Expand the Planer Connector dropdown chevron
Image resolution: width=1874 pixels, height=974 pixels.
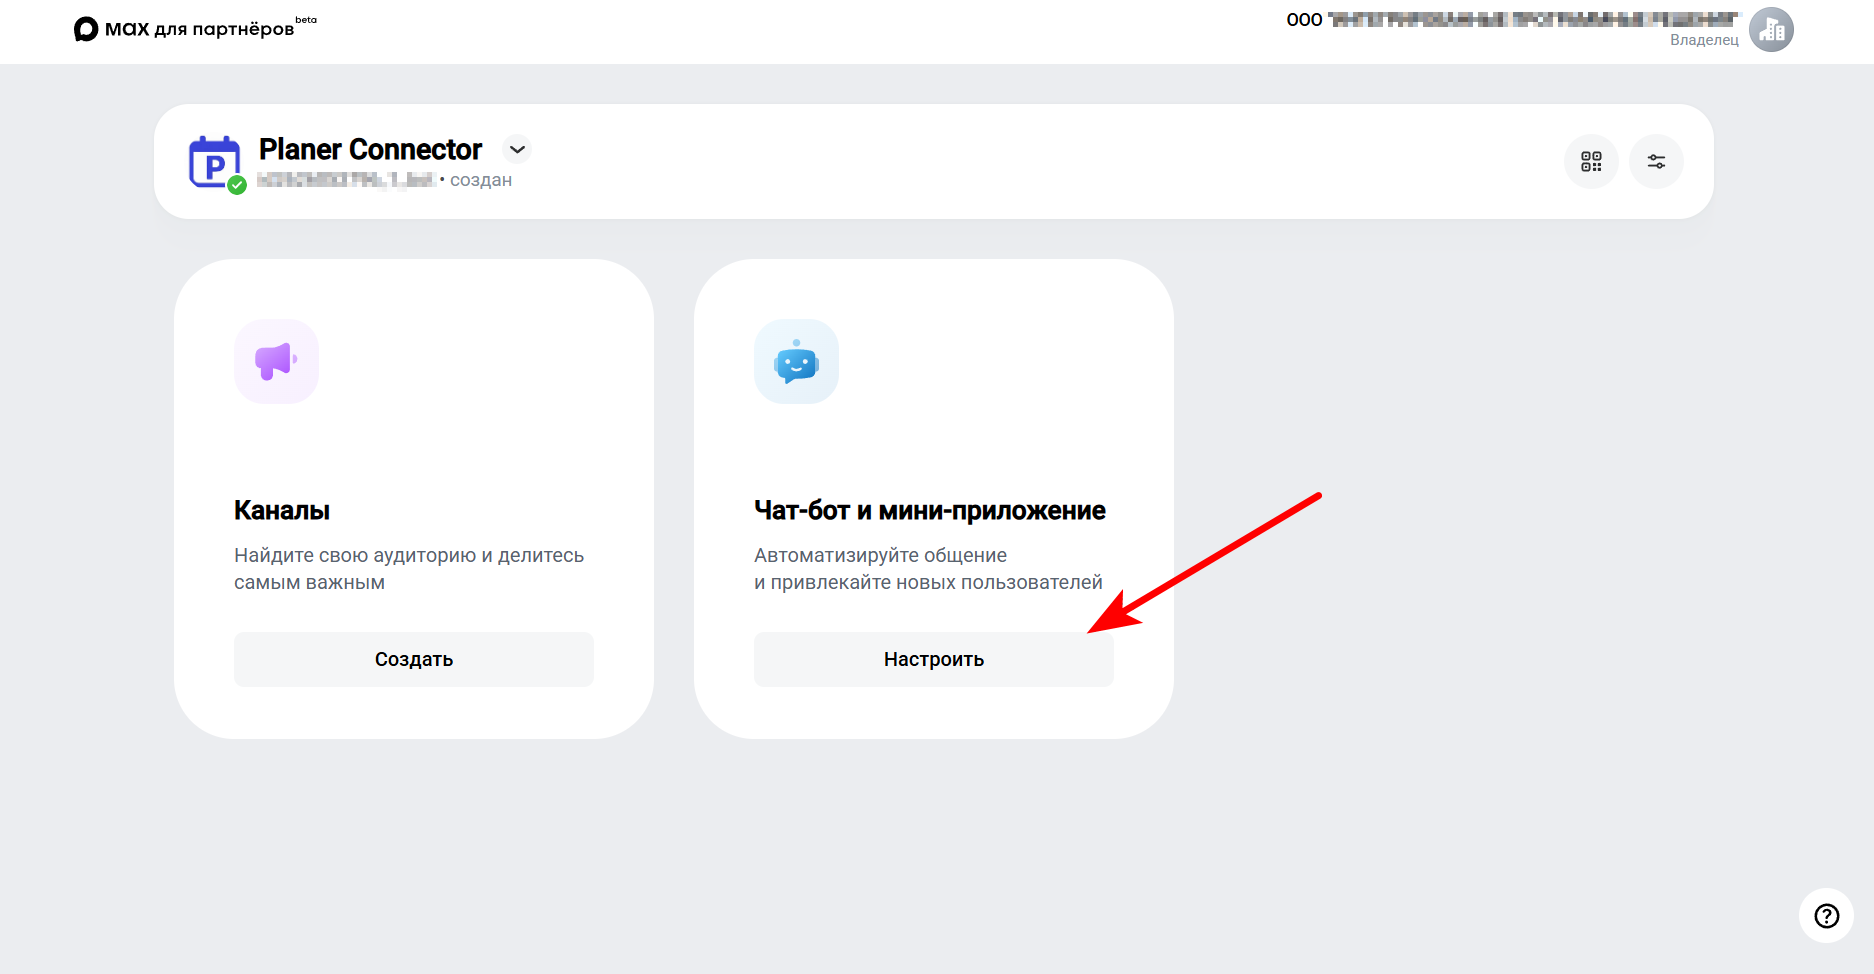pyautogui.click(x=517, y=149)
